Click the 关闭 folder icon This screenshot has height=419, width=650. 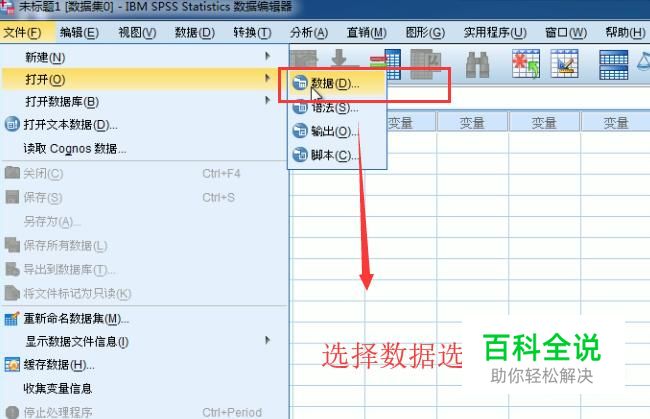tap(12, 172)
